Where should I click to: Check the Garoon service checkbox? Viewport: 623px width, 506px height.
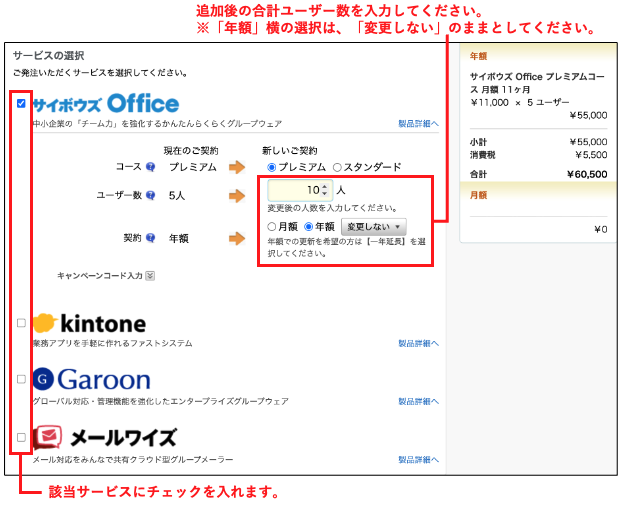(x=22, y=379)
